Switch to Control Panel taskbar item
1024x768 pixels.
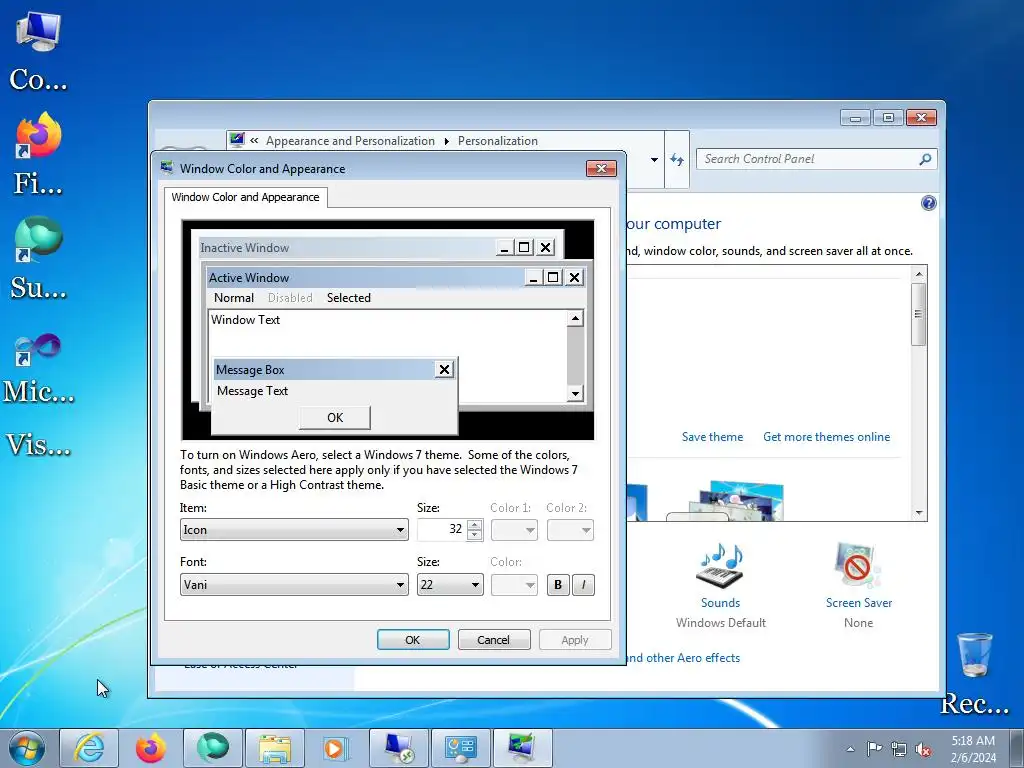pos(460,748)
